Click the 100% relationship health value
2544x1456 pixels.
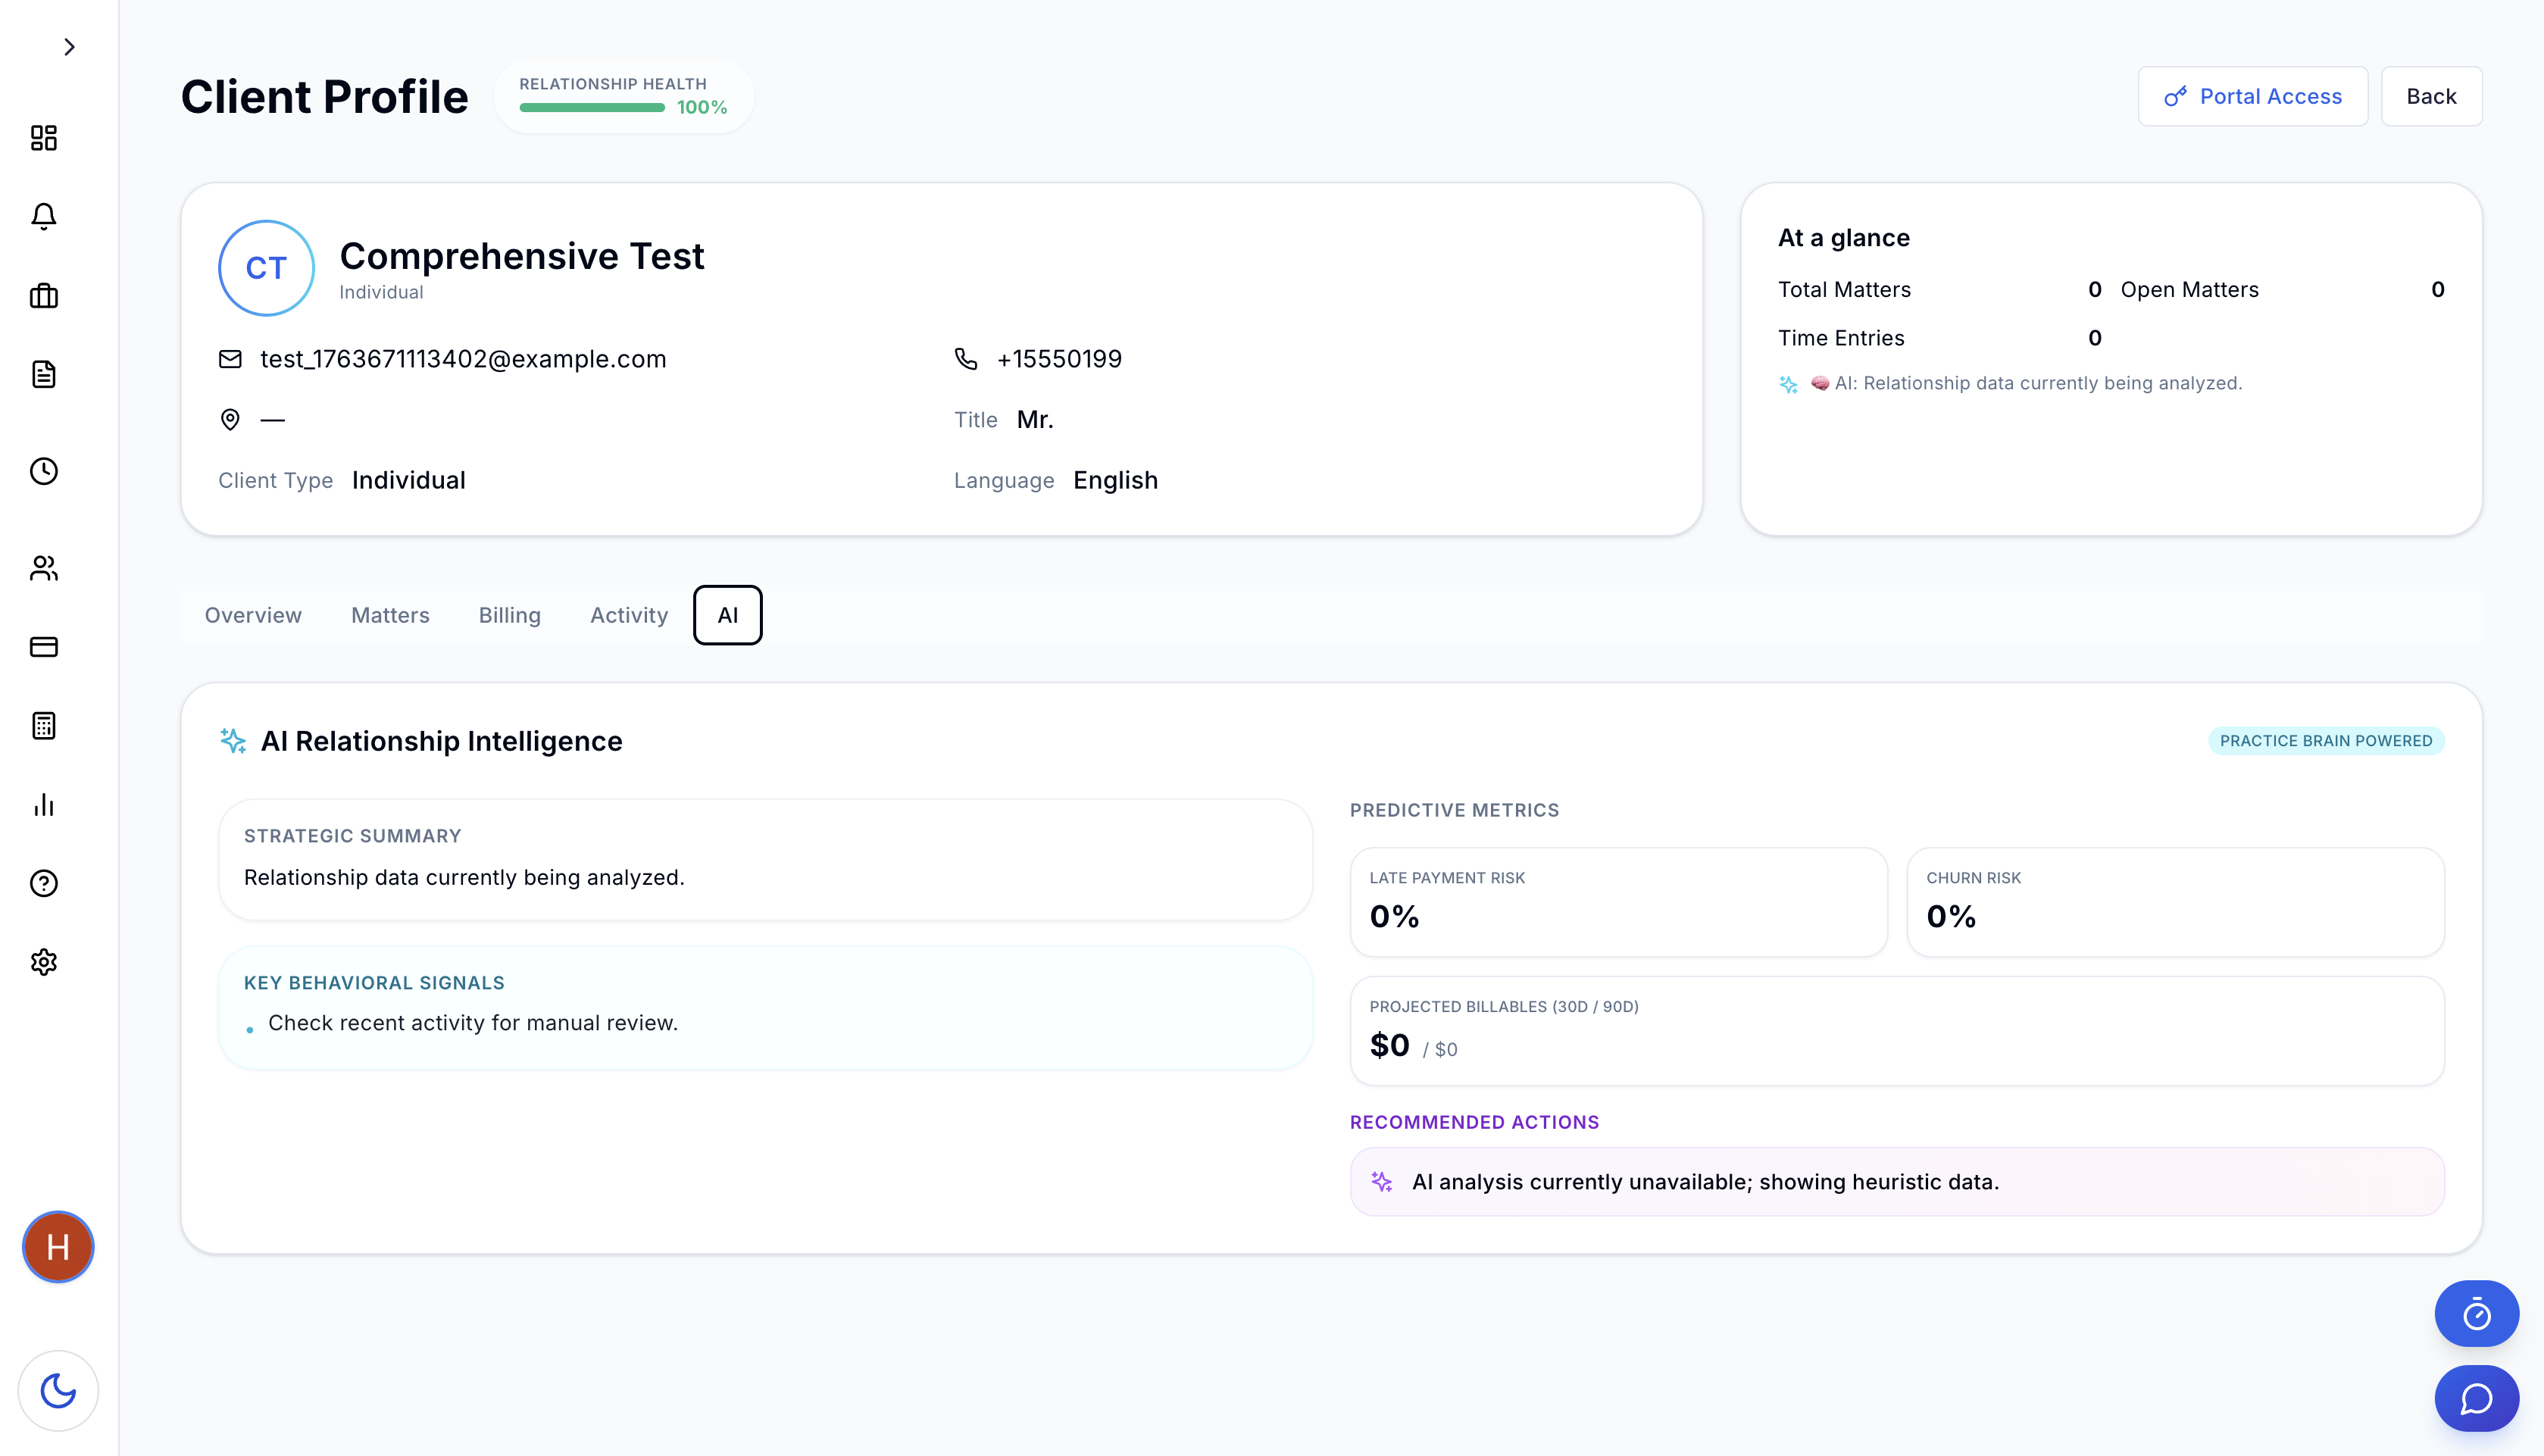(702, 107)
